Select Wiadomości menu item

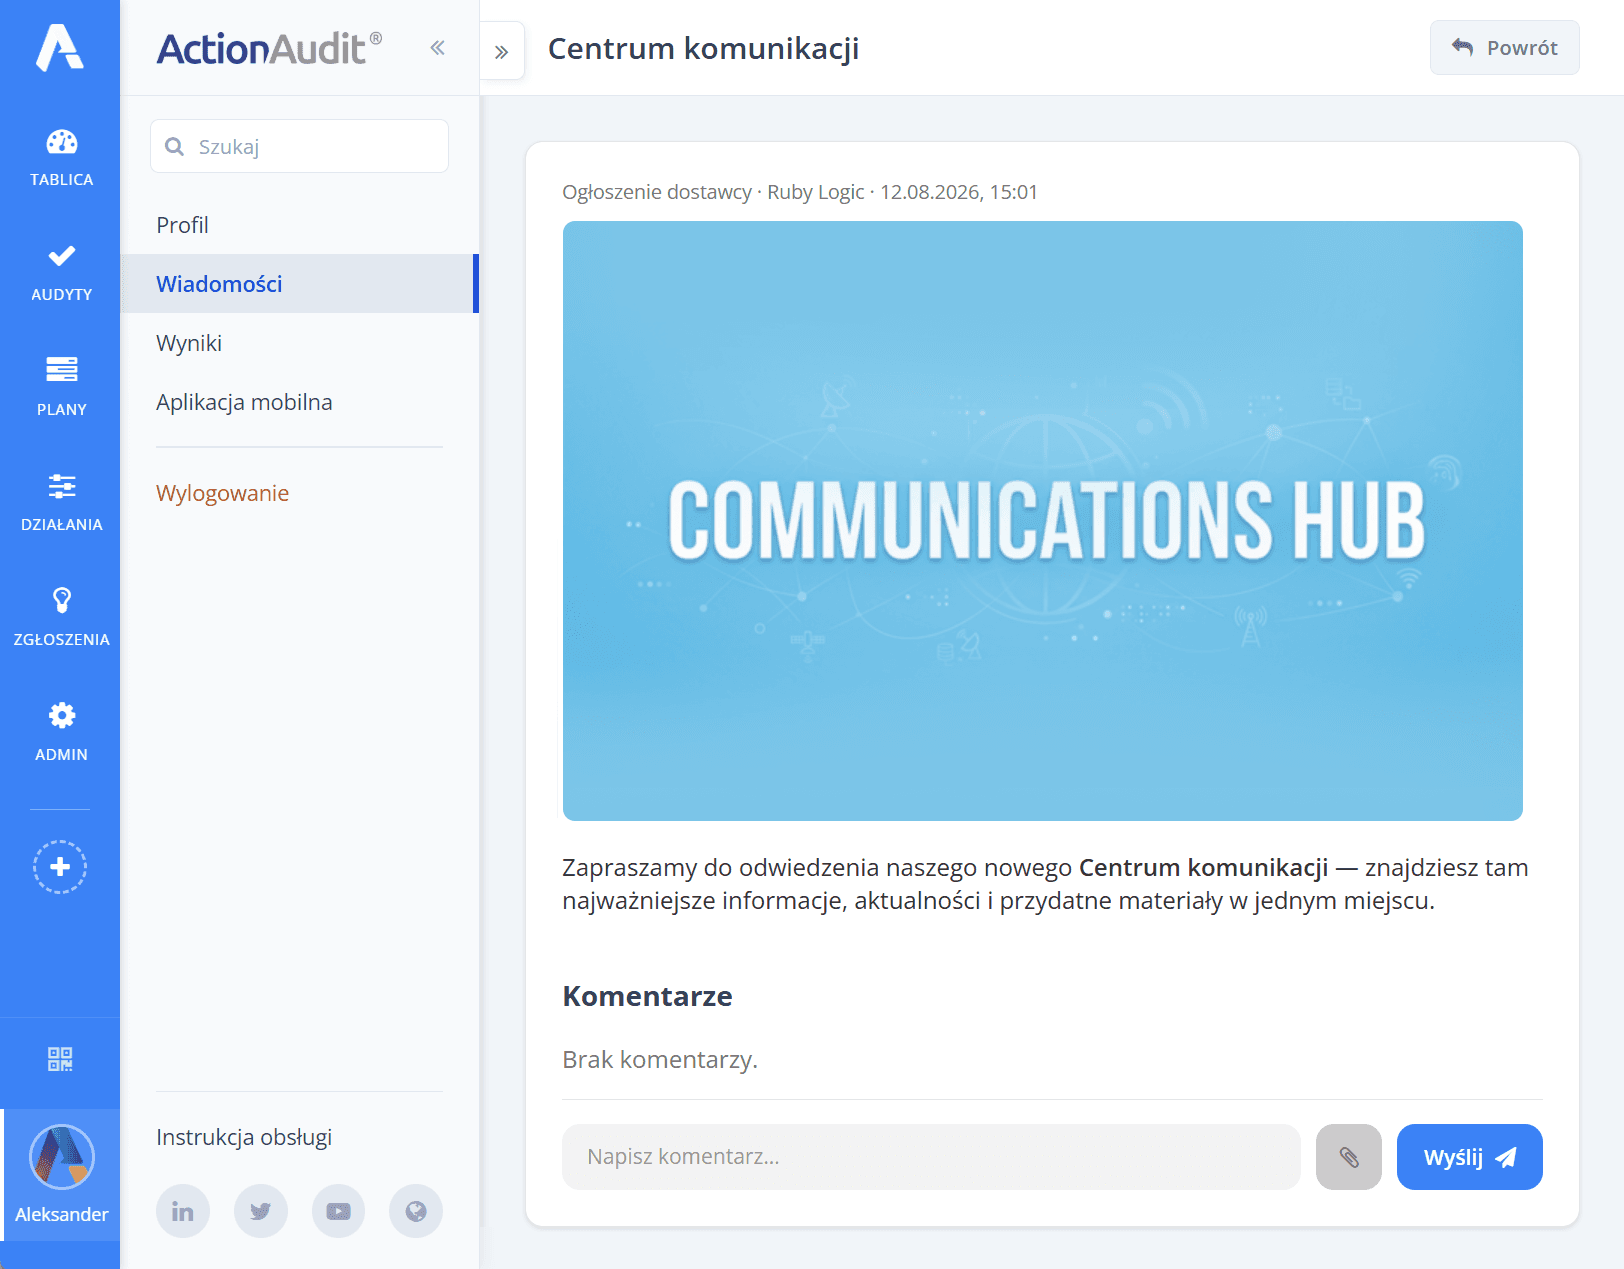point(299,284)
